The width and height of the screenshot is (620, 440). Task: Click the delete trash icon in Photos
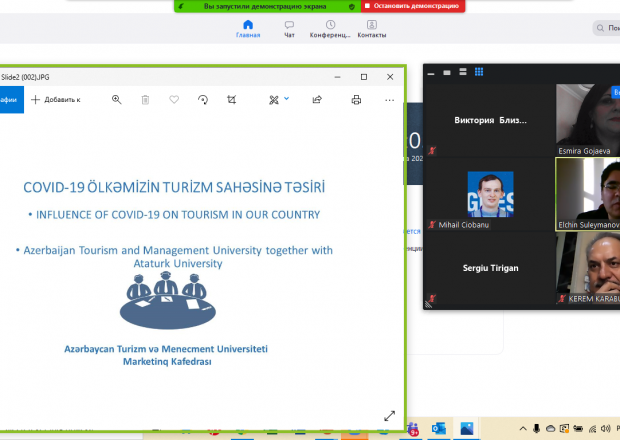pos(145,100)
